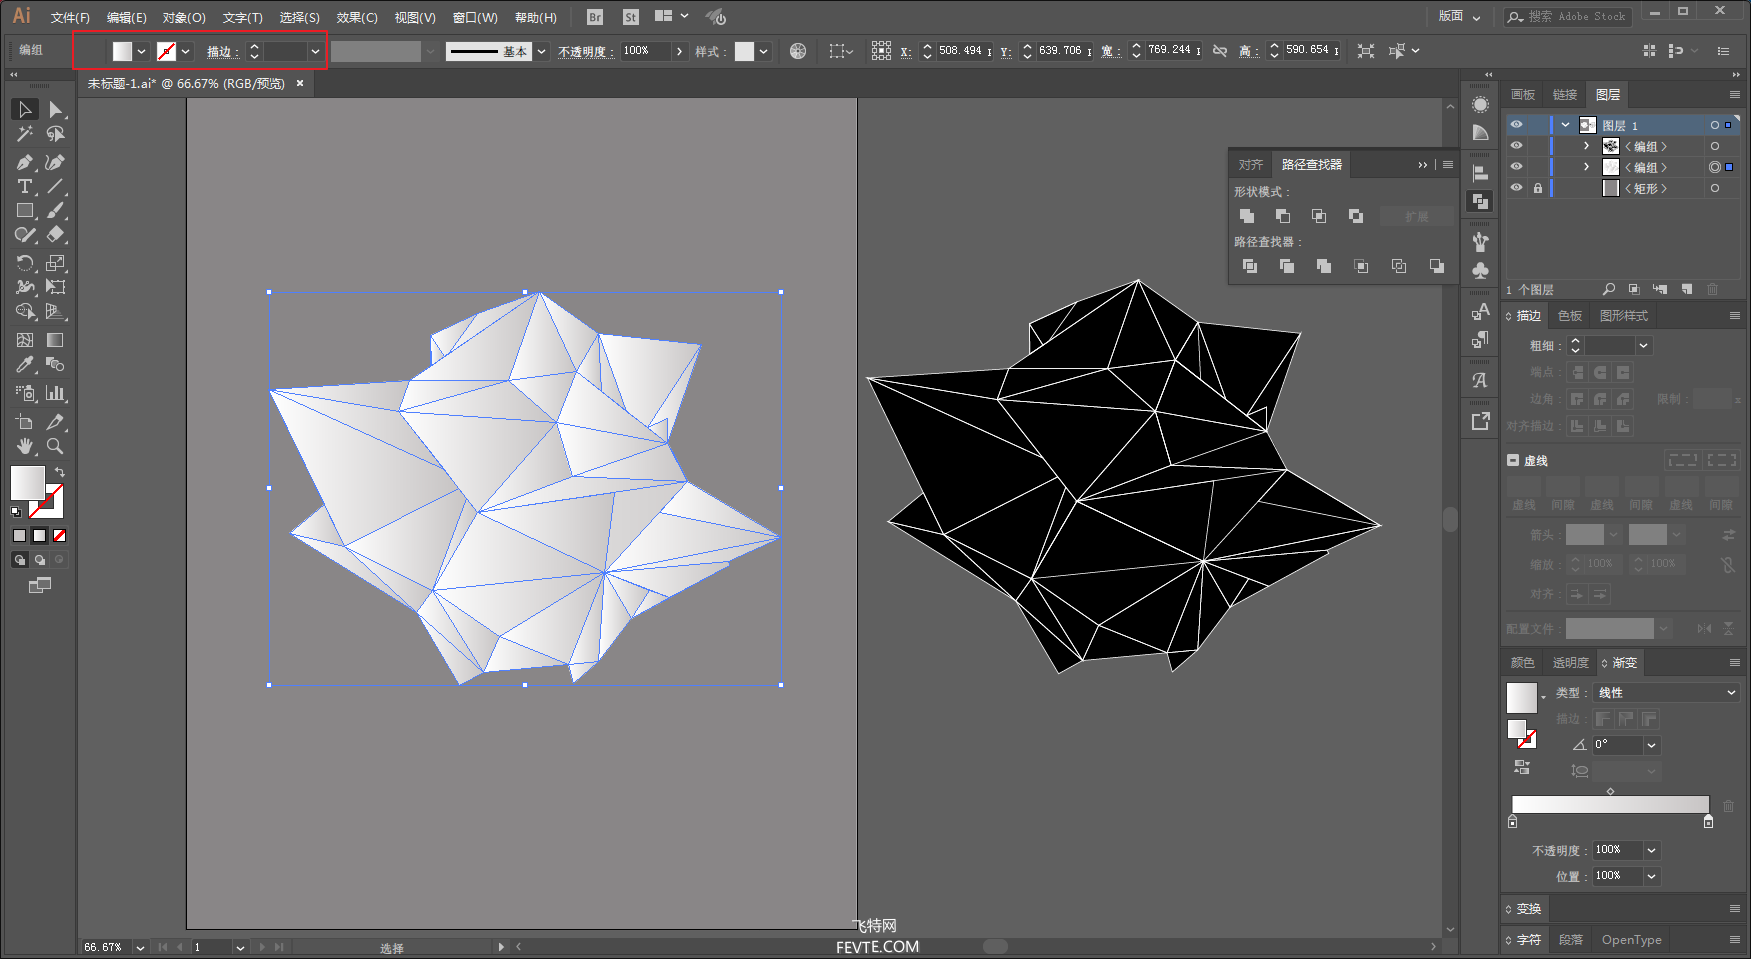Screen dimensions: 1751x959
Task: Open the zoom level dropdown
Action: pyautogui.click(x=140, y=947)
